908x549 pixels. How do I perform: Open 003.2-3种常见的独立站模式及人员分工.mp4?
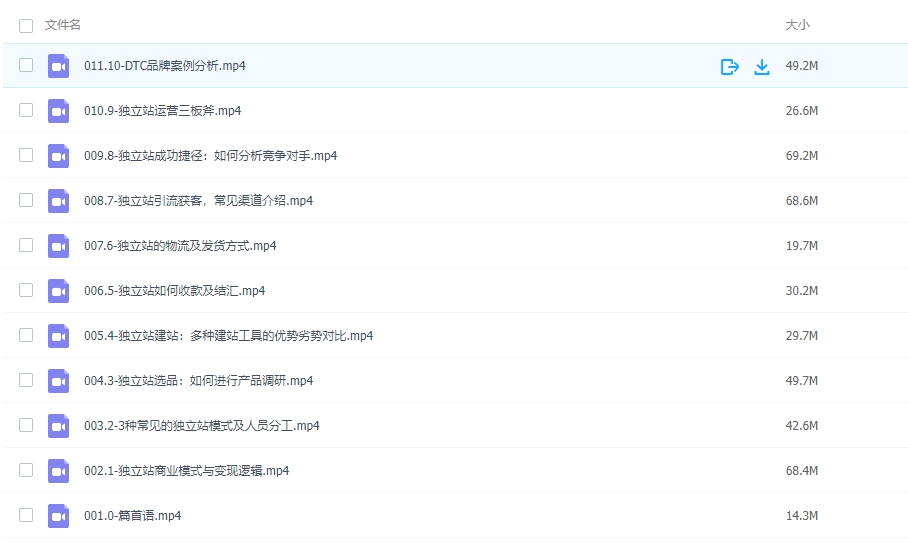pos(201,426)
